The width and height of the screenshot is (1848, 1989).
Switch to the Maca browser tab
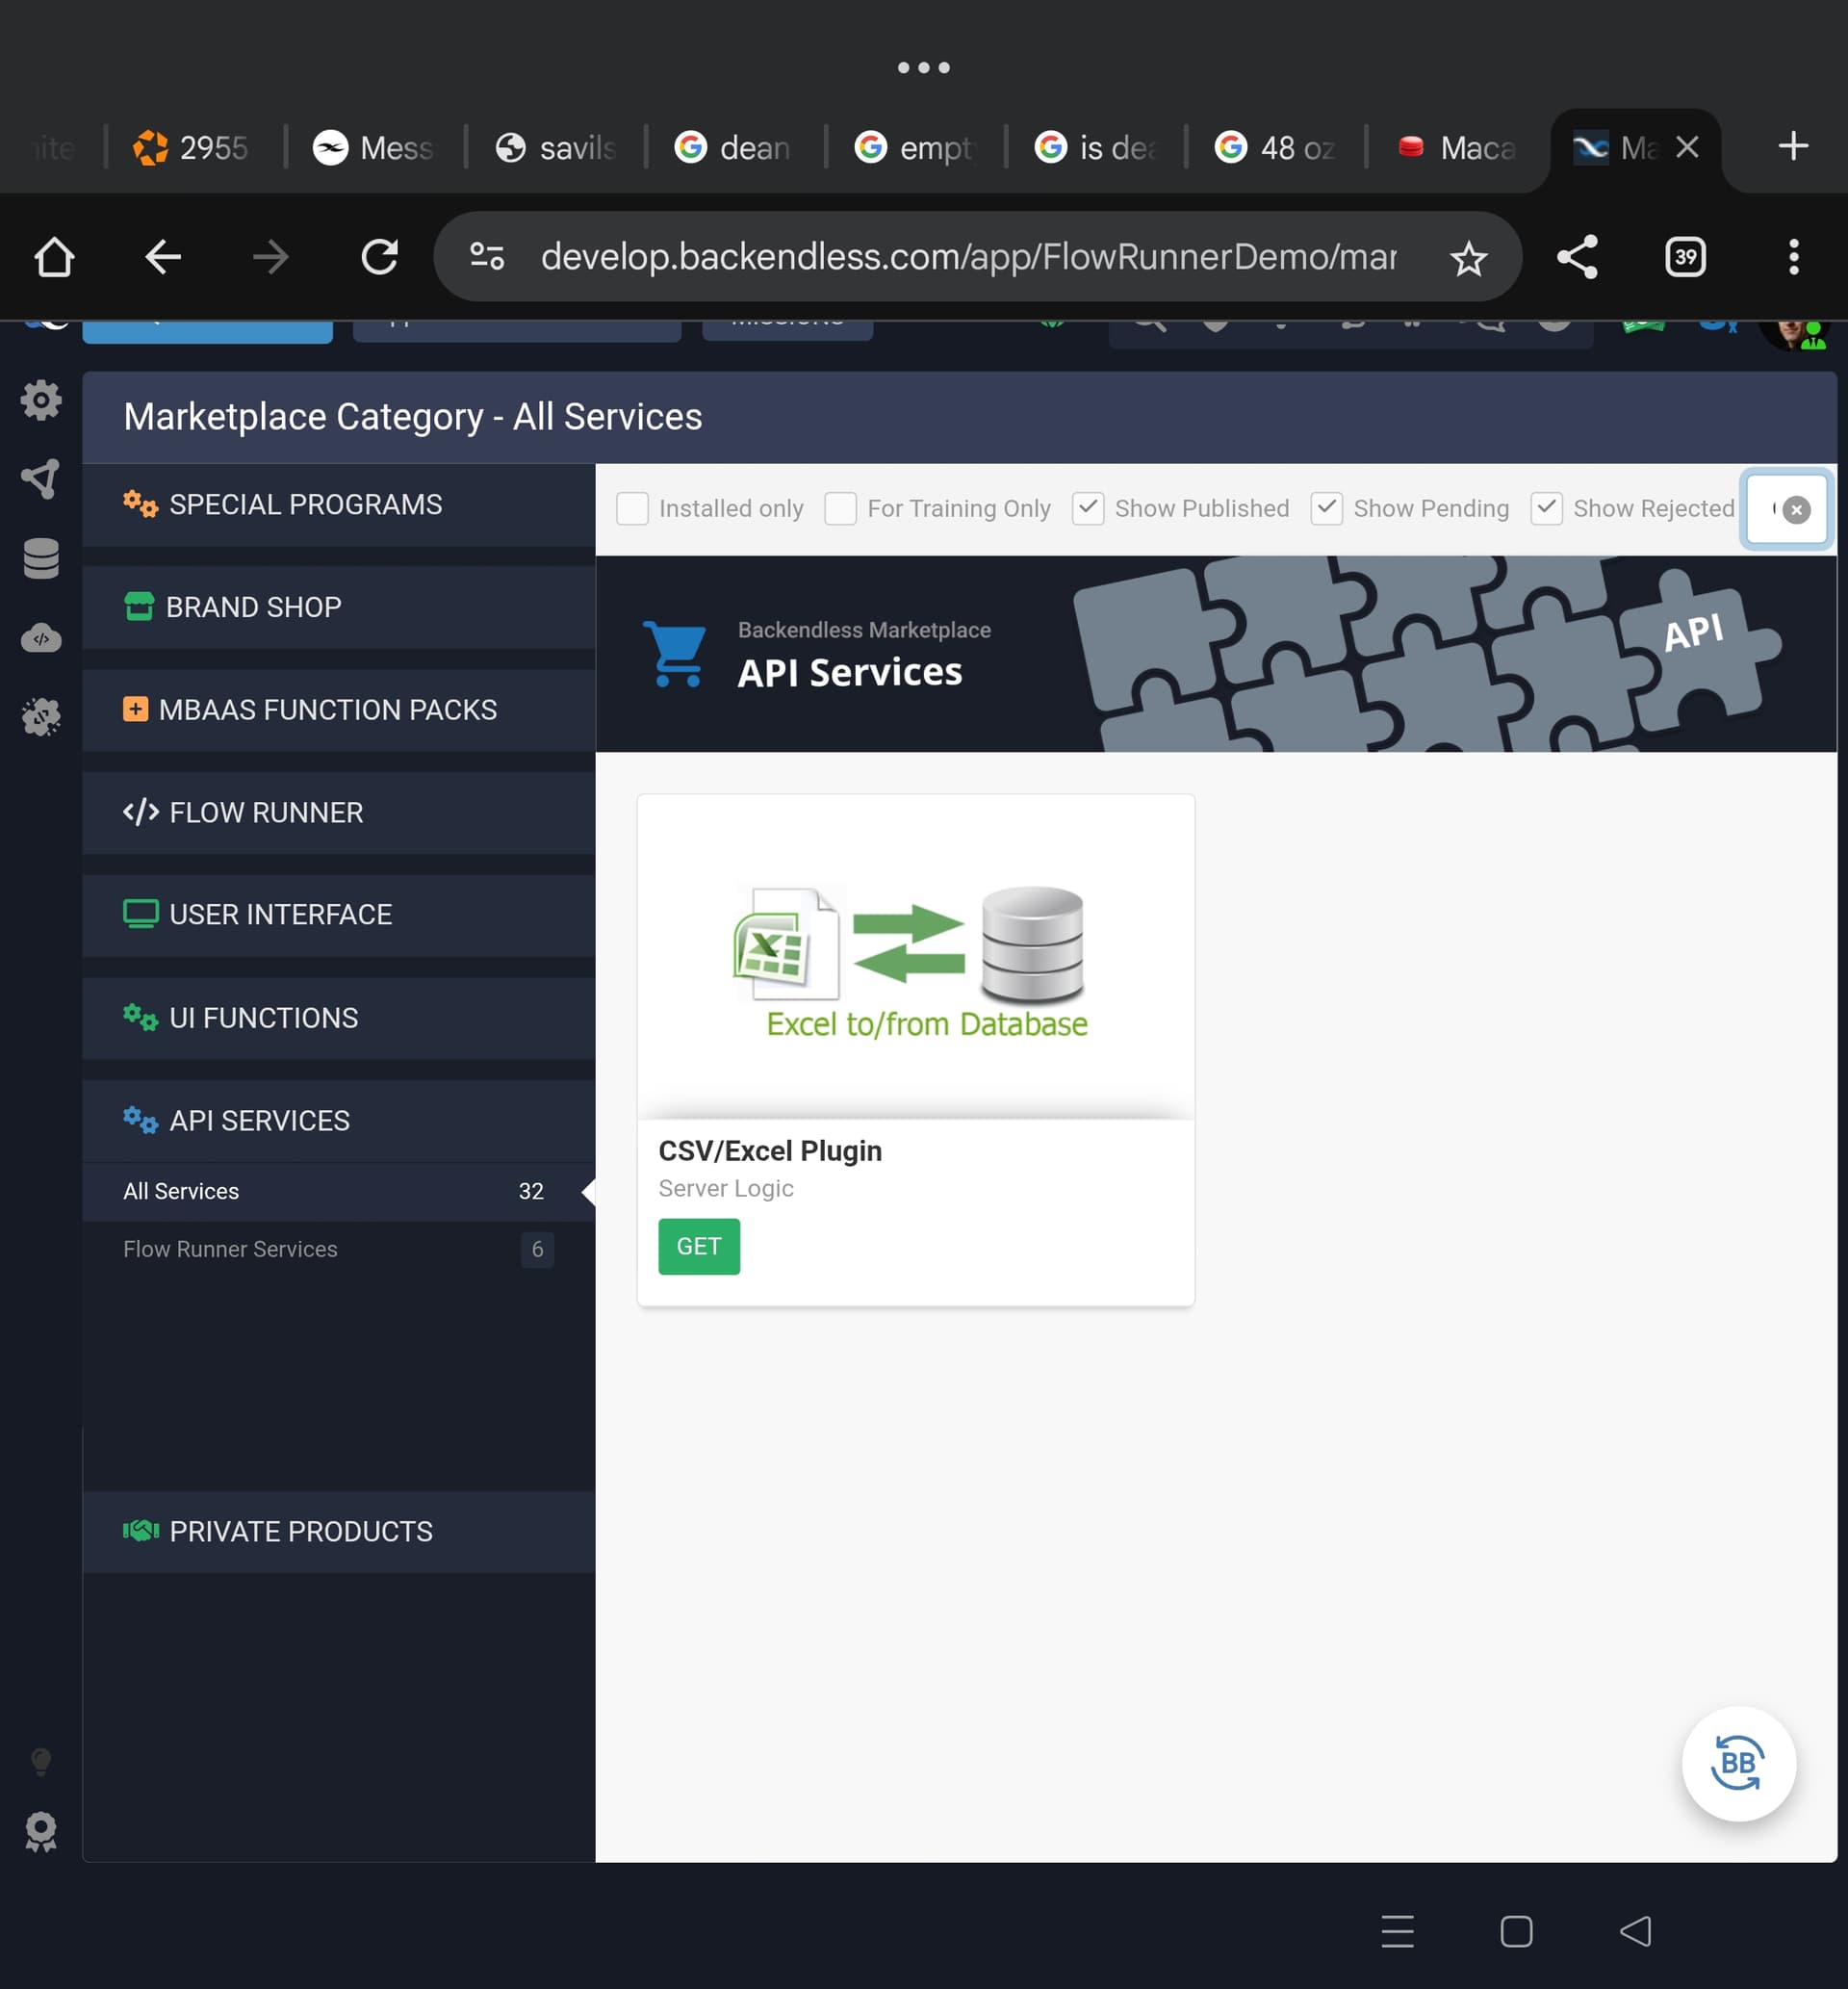(1457, 148)
